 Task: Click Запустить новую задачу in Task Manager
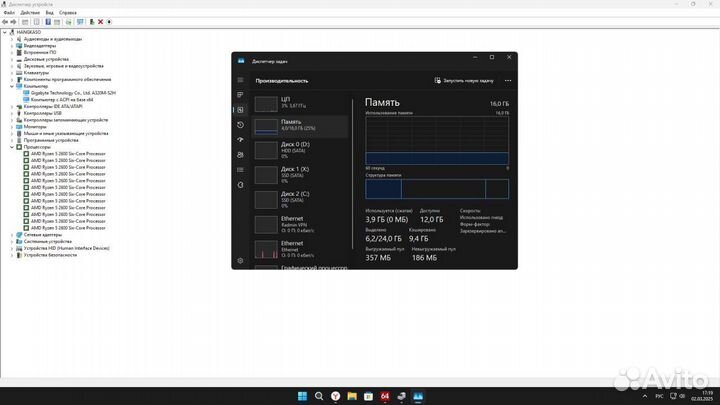coord(464,80)
